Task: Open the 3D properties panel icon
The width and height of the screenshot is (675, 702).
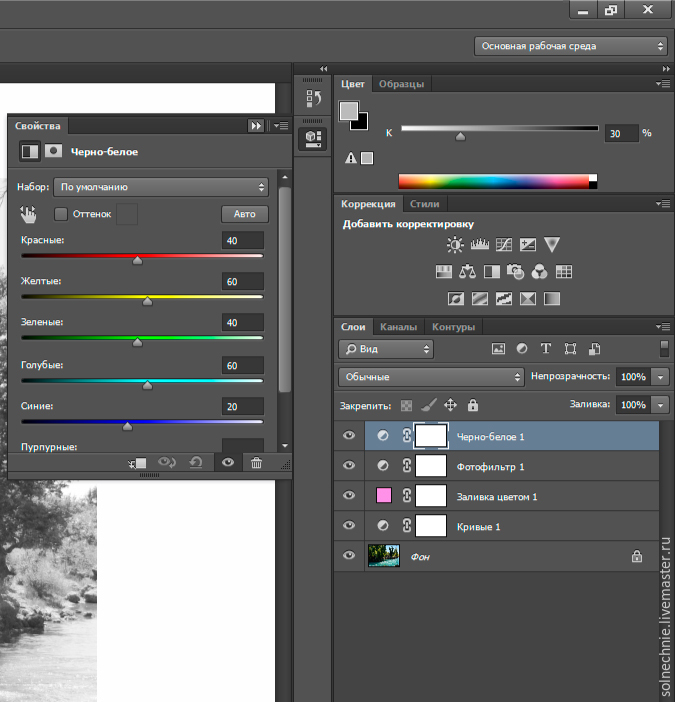Action: click(x=313, y=139)
